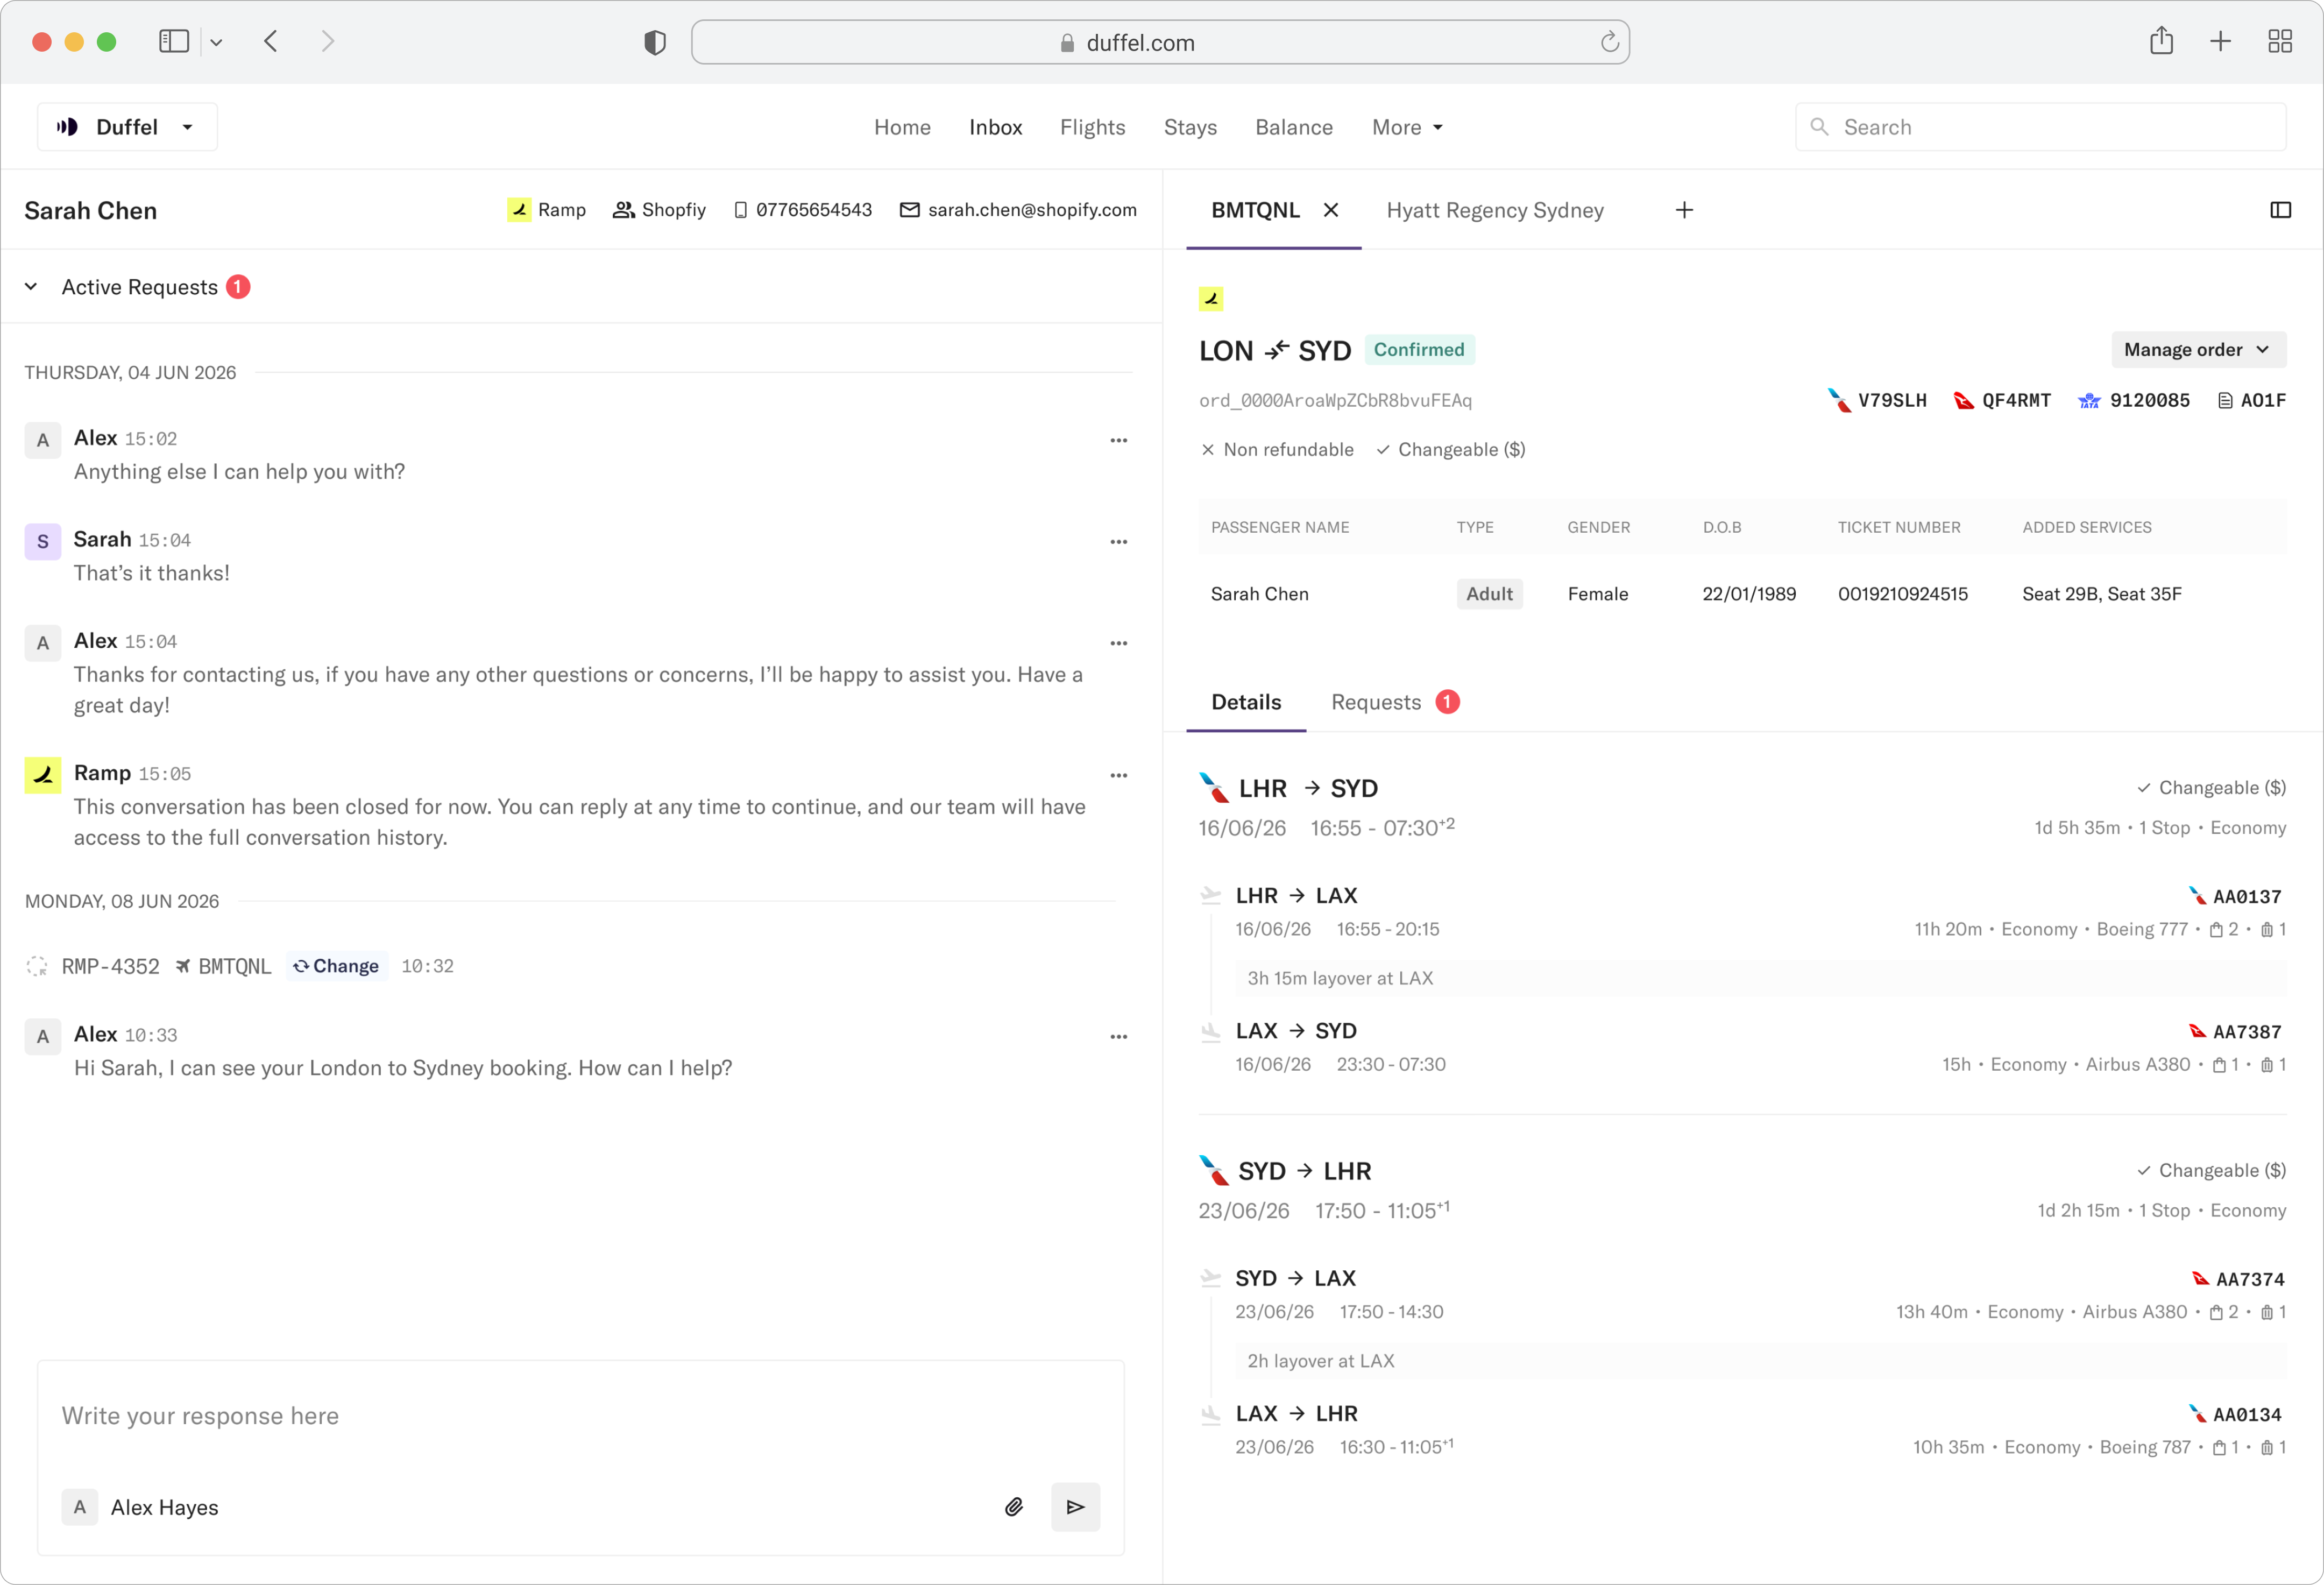
Task: Click the Confirmed status badge
Action: click(x=1419, y=349)
